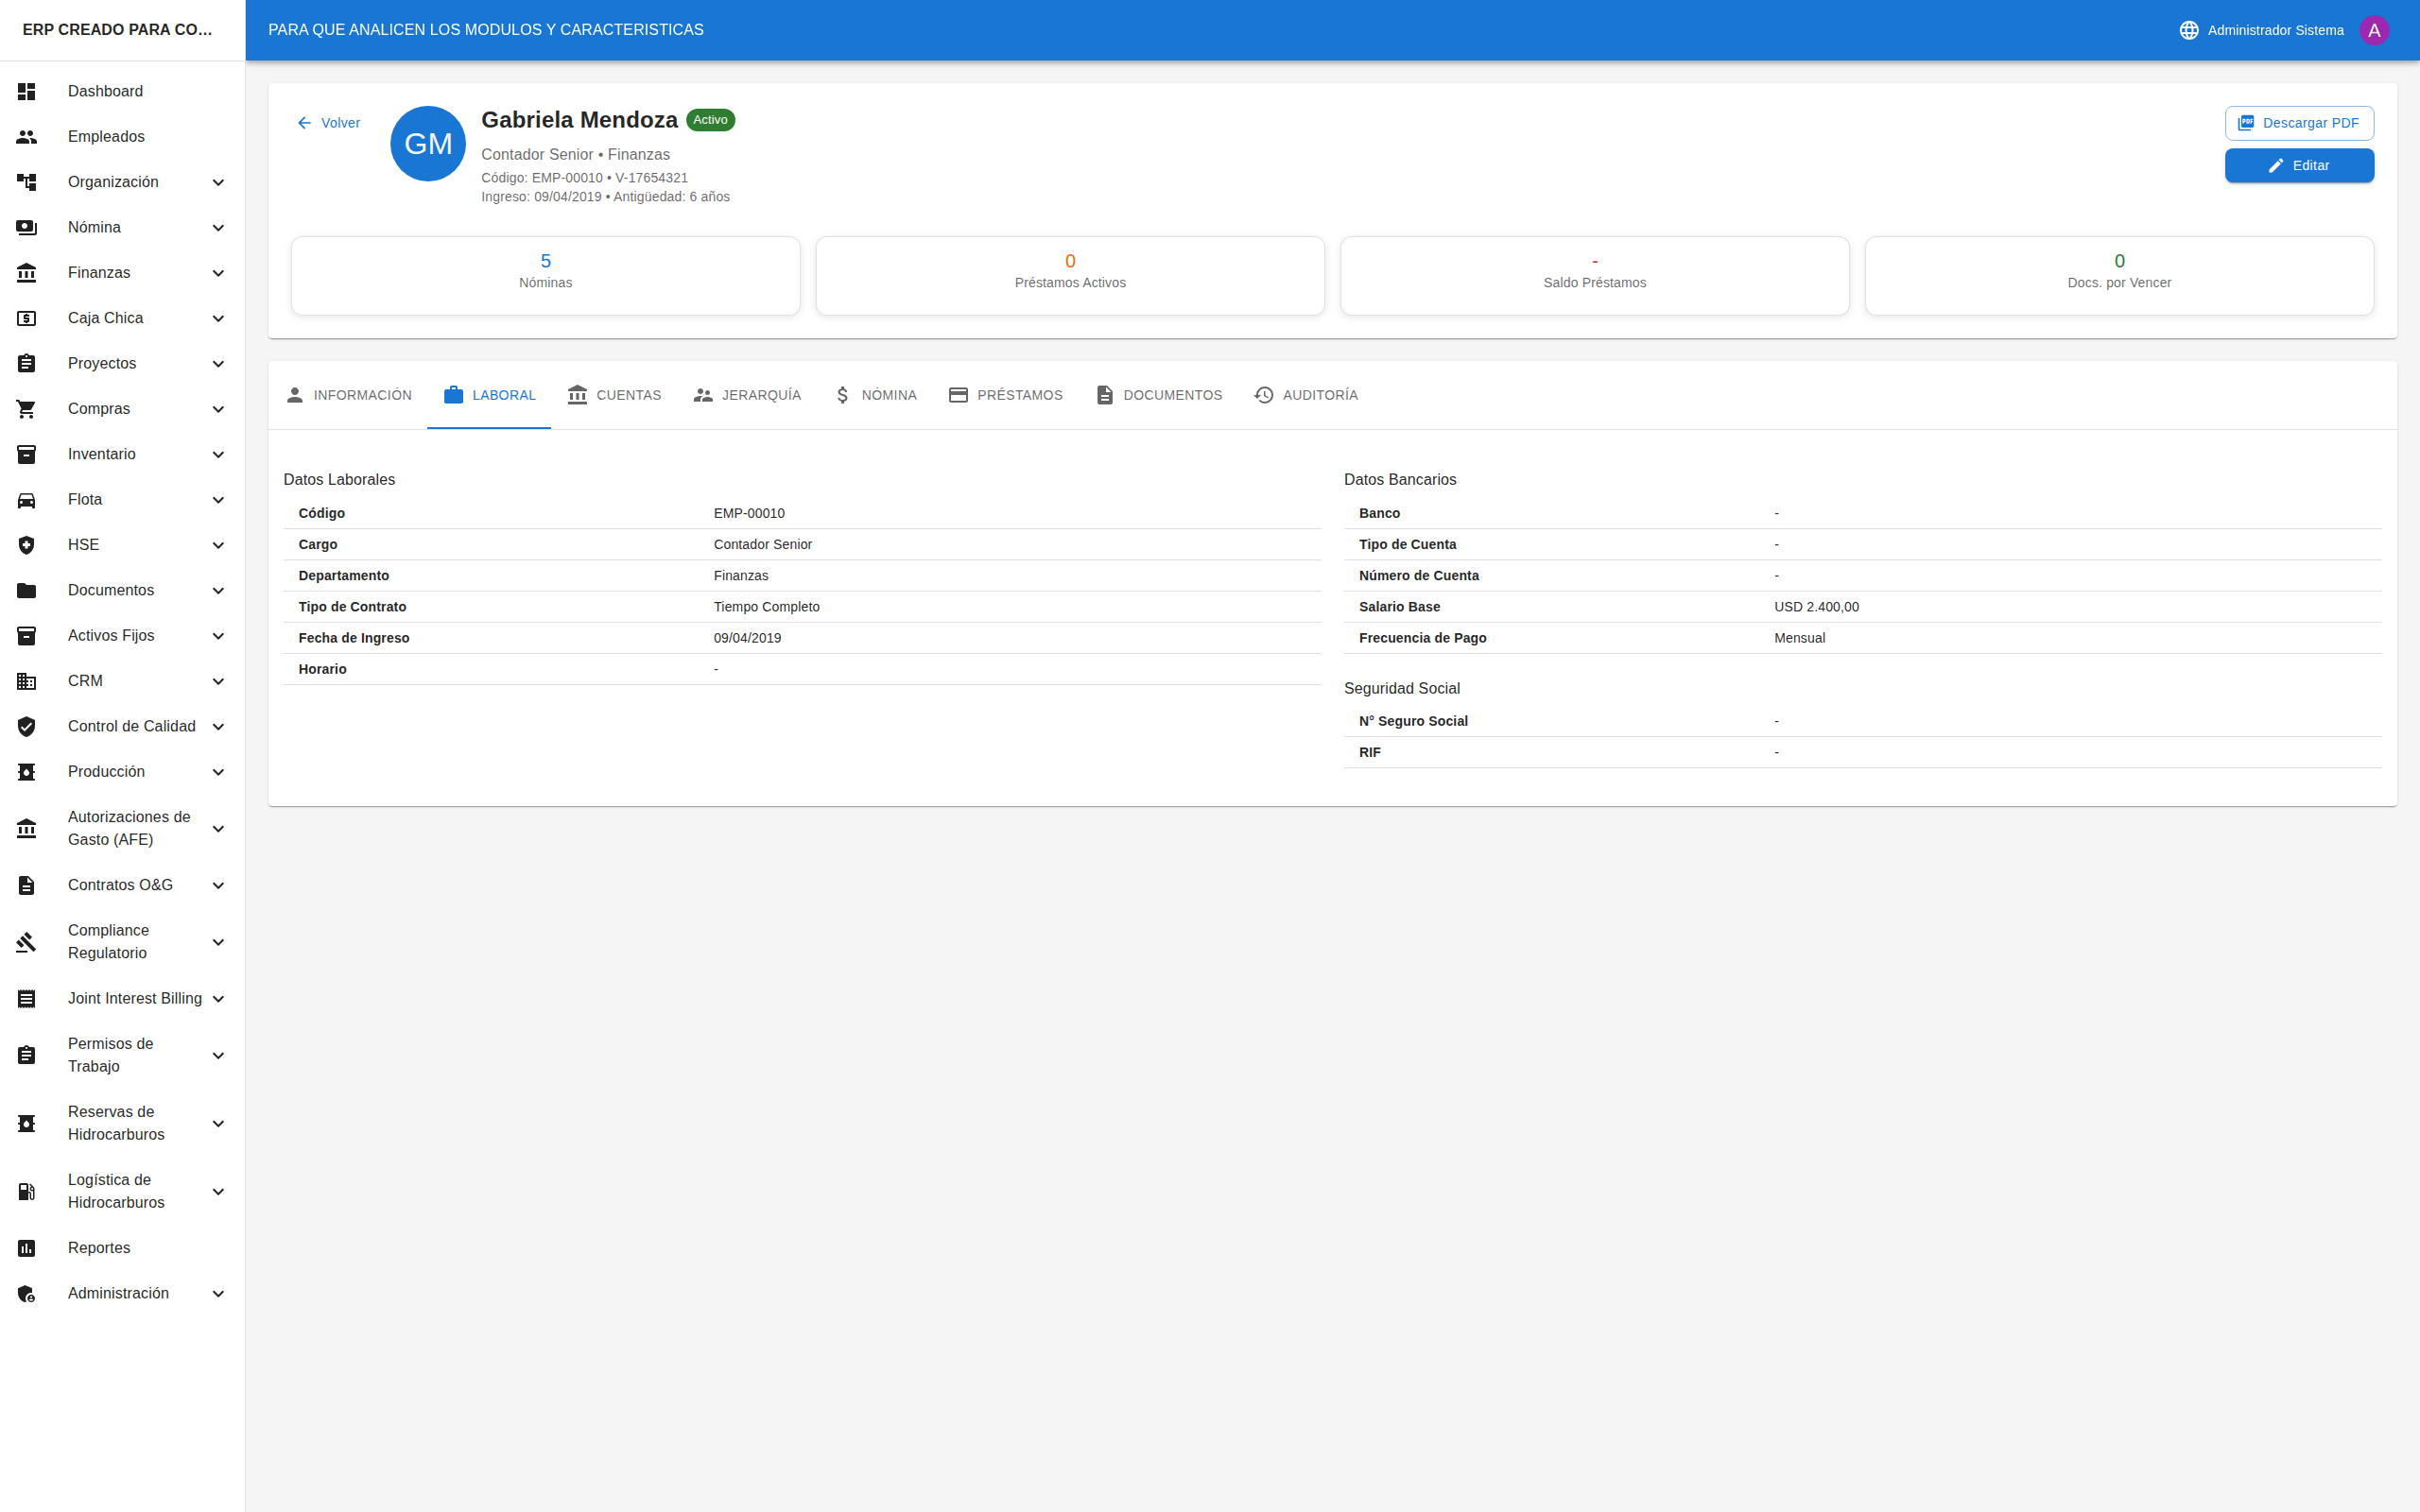Expand the Finanzas menu chevron
This screenshot has height=1512, width=2420.
(x=218, y=273)
